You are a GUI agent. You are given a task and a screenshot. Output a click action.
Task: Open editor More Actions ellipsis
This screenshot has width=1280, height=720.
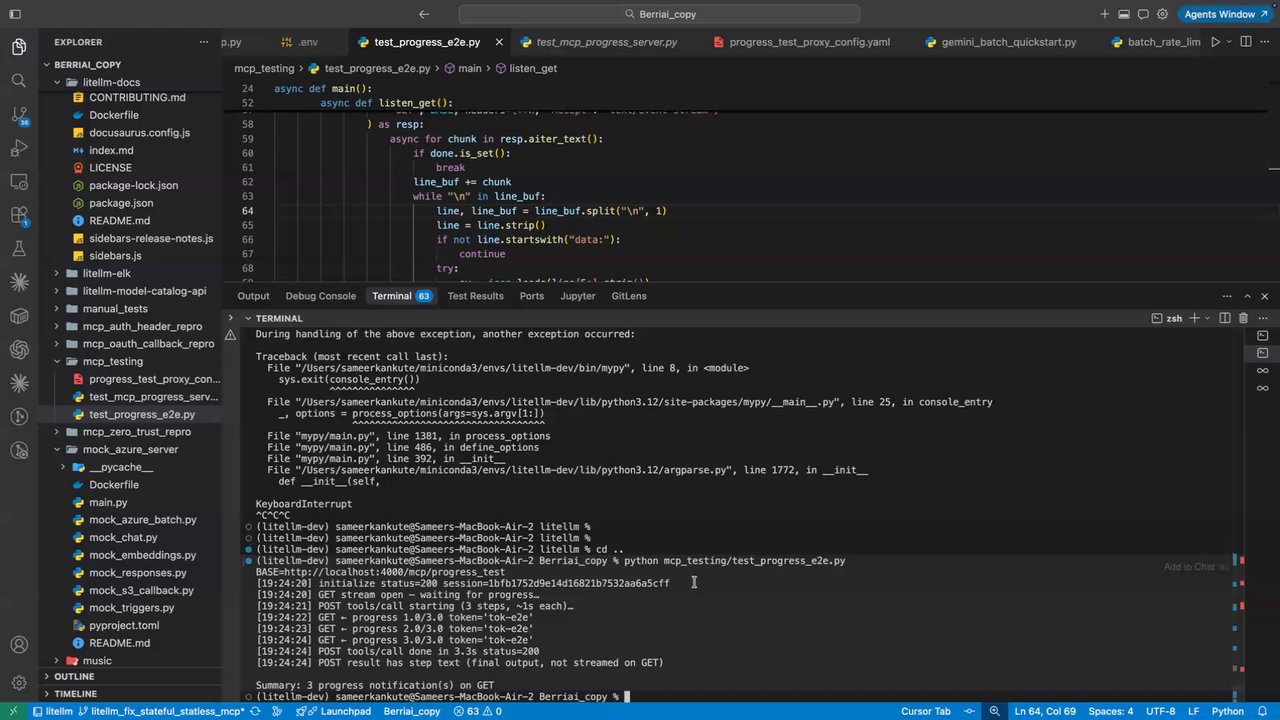pos(1265,42)
